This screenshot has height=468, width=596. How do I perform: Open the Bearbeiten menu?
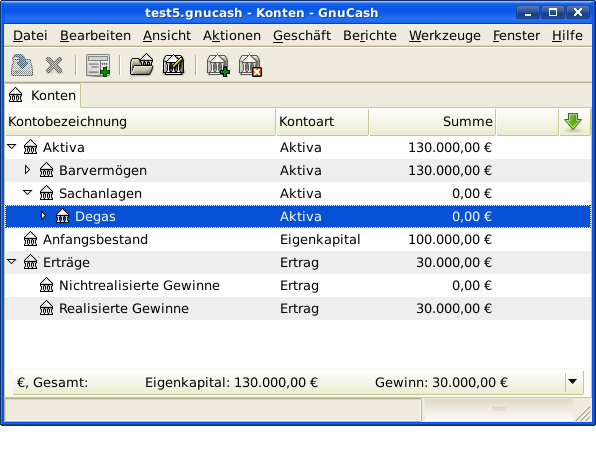pos(95,36)
